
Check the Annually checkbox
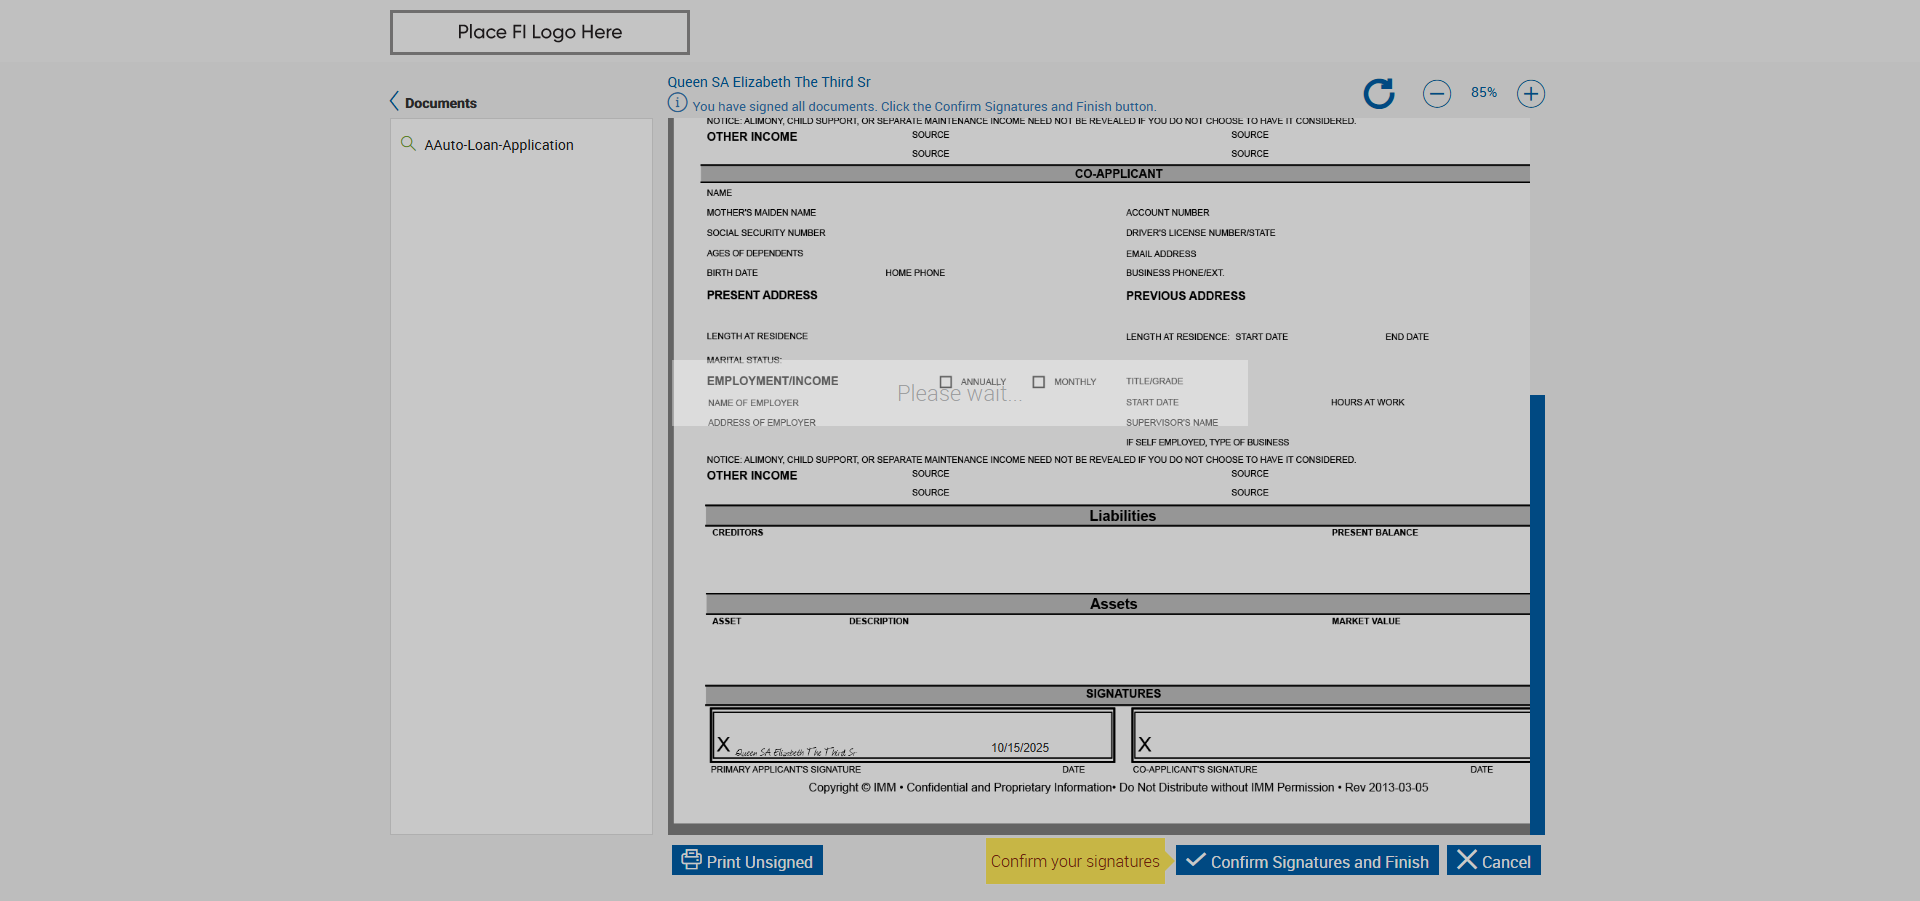(x=946, y=382)
